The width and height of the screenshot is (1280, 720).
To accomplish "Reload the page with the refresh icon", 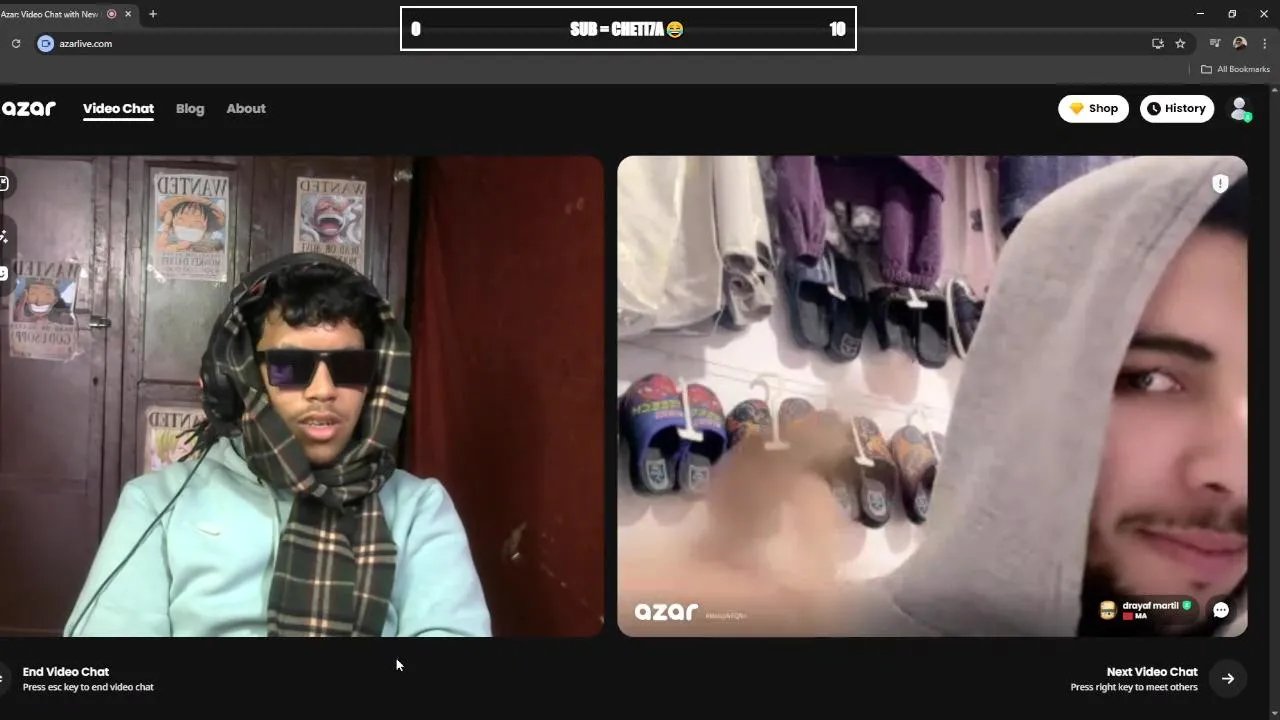I will 16,43.
